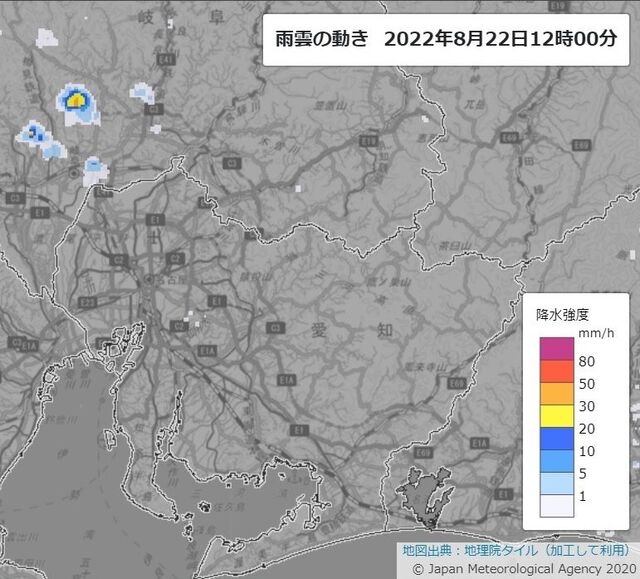Click the purple 80+ mm/h legend swatch

pos(556,348)
